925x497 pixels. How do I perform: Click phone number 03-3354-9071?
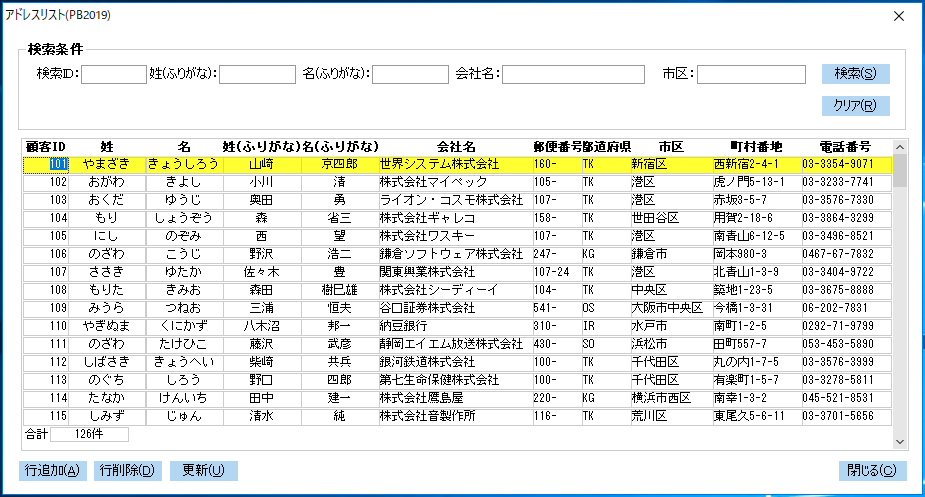click(x=845, y=164)
